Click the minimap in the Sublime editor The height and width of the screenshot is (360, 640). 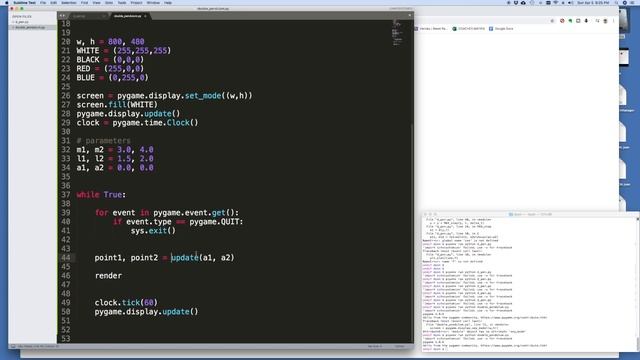(398, 33)
